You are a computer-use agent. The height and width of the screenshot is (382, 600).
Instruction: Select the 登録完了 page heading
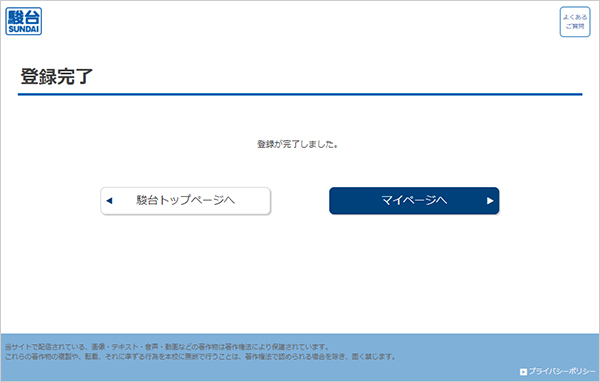[57, 76]
